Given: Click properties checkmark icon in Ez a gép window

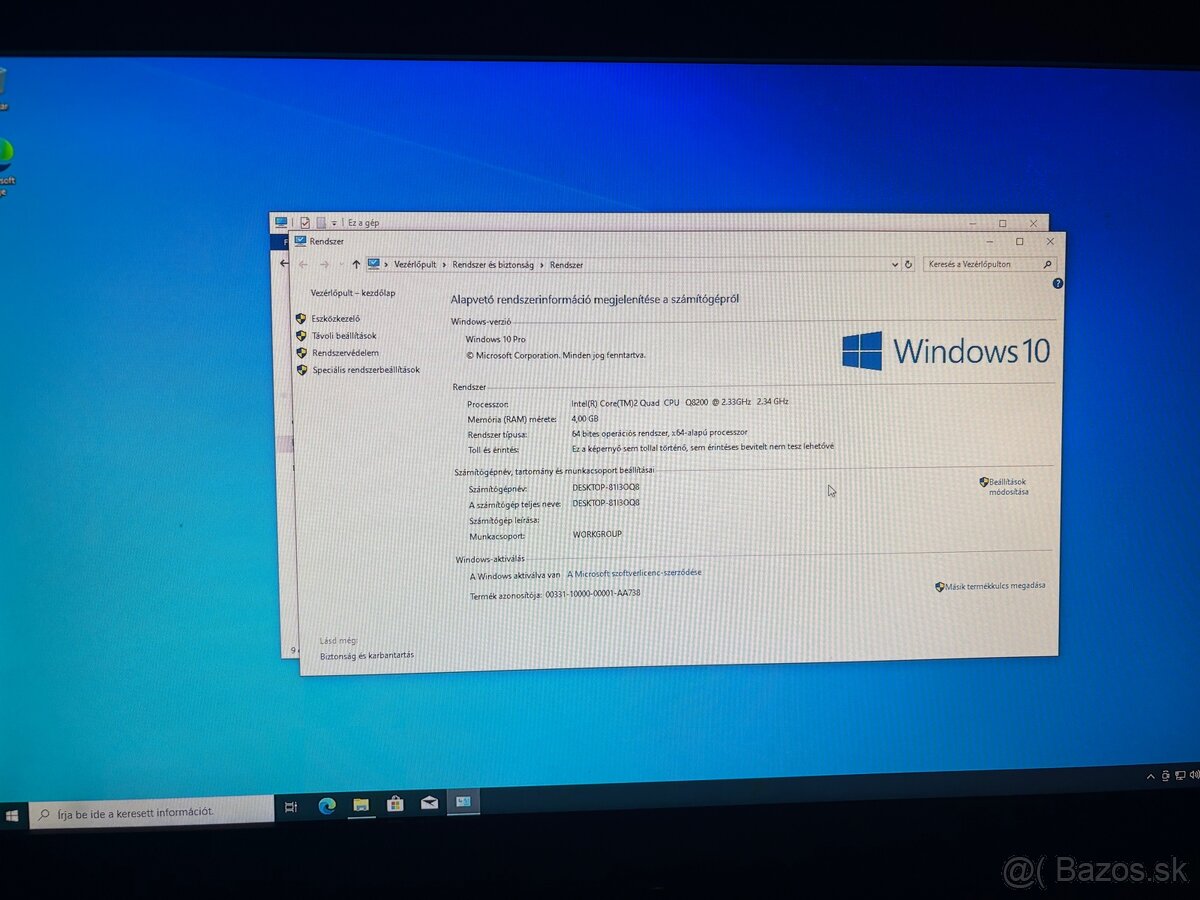Looking at the screenshot, I should [x=304, y=223].
